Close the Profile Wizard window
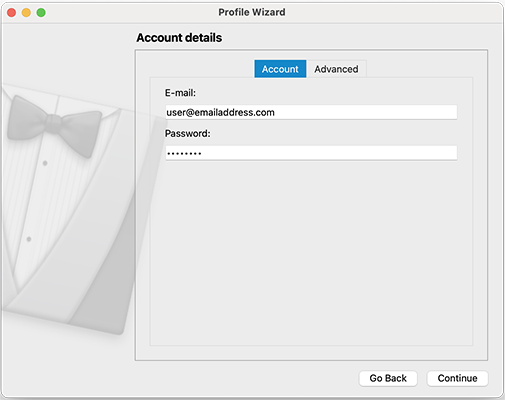 [x=12, y=13]
